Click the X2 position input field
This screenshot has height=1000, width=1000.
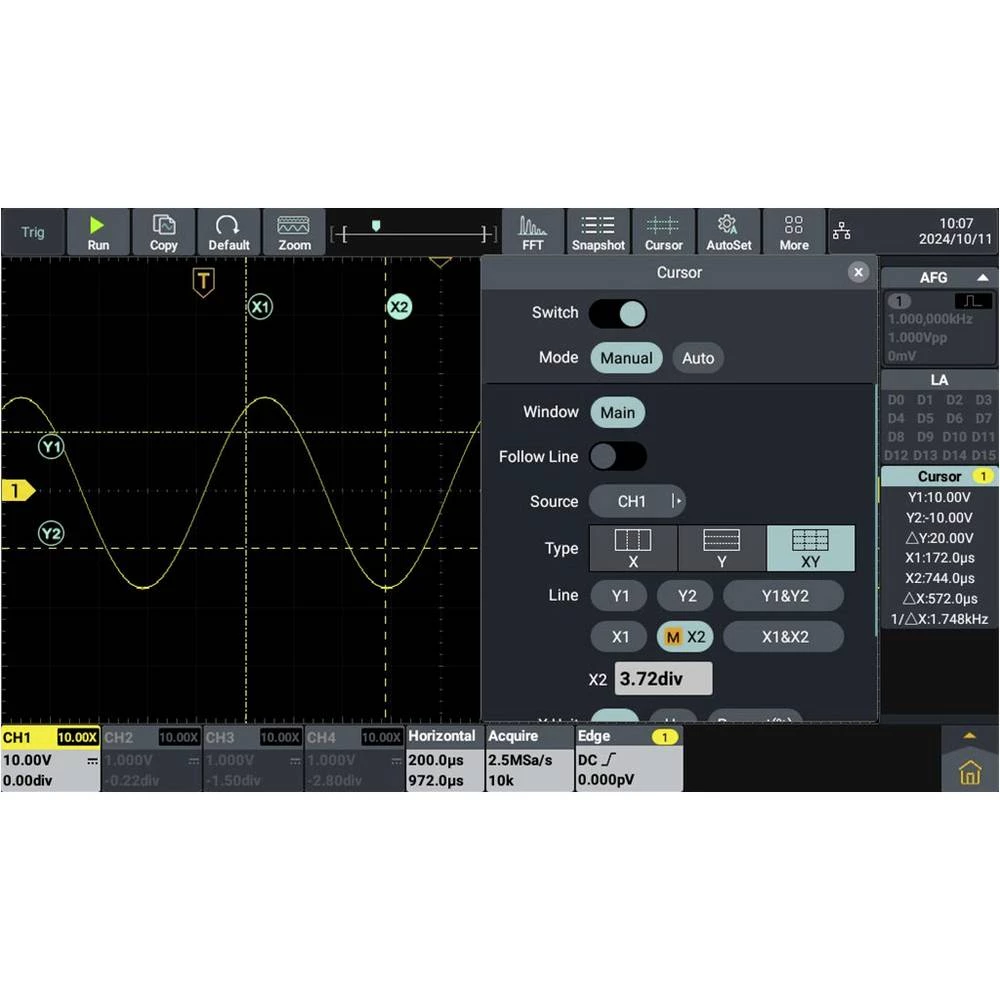coord(663,679)
